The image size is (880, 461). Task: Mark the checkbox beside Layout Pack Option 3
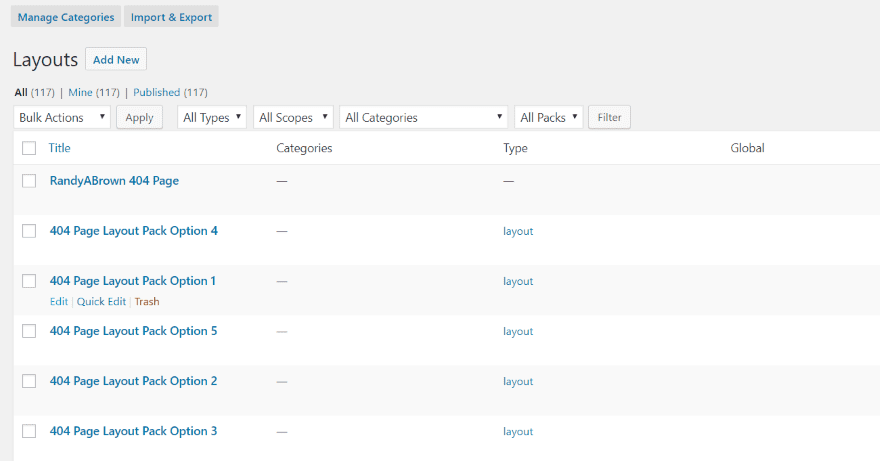pyautogui.click(x=29, y=431)
